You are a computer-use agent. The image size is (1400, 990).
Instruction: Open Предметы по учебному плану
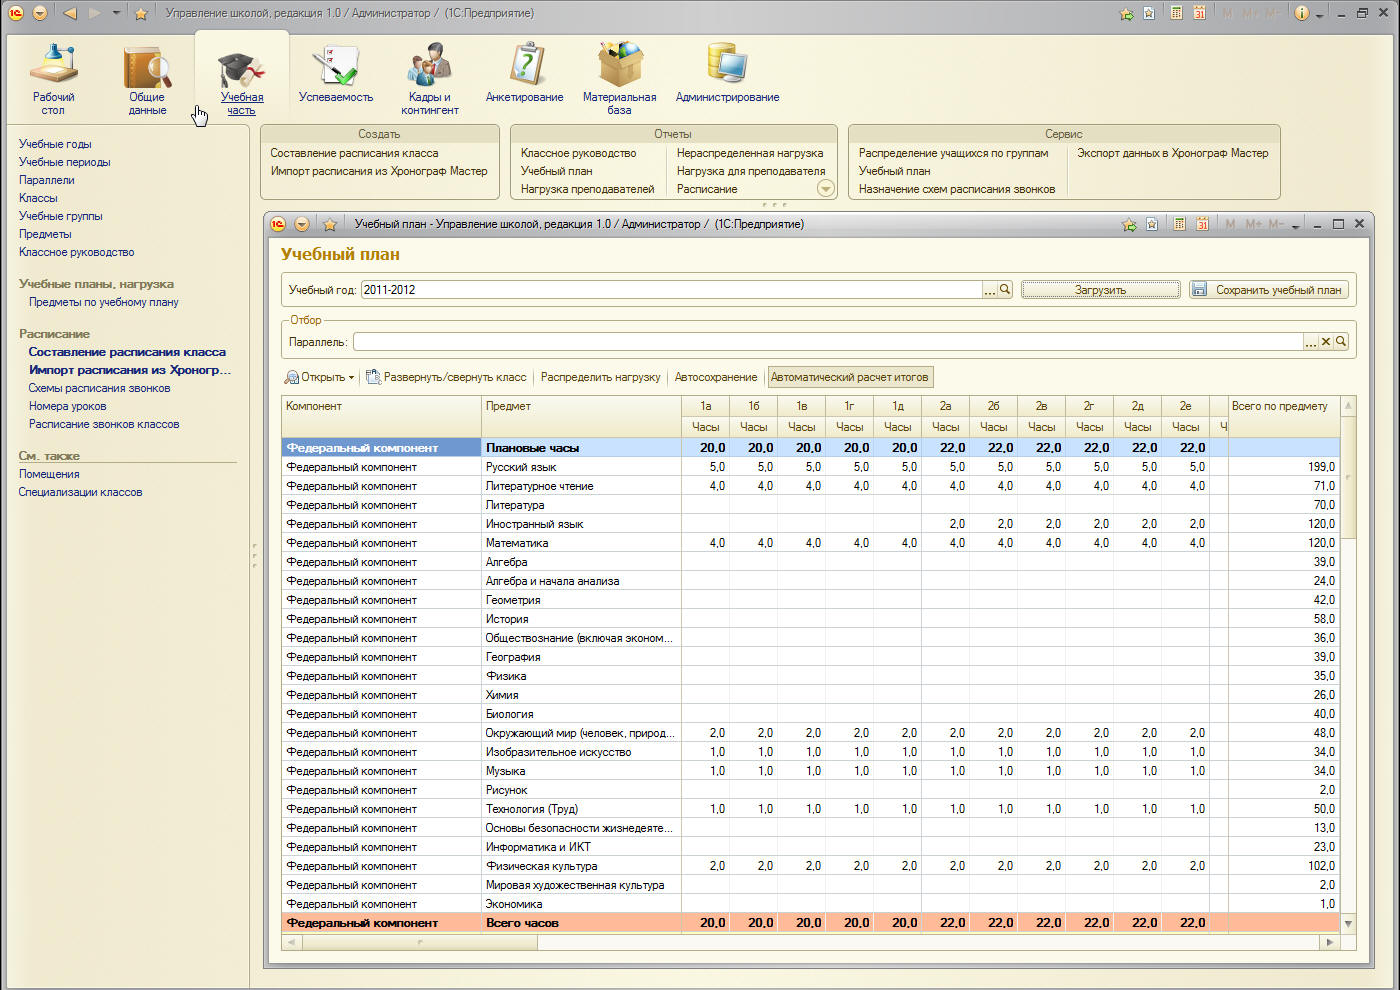[x=104, y=302]
